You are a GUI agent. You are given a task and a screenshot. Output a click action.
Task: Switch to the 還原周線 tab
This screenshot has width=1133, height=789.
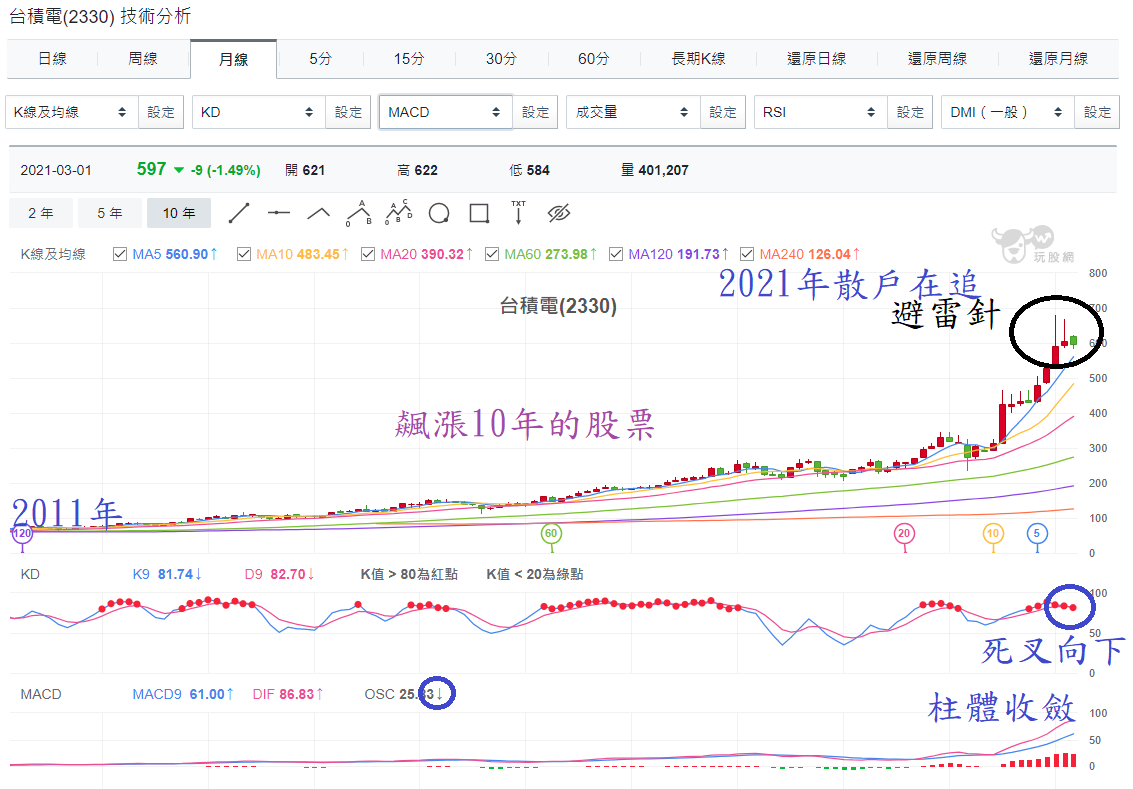(x=937, y=59)
